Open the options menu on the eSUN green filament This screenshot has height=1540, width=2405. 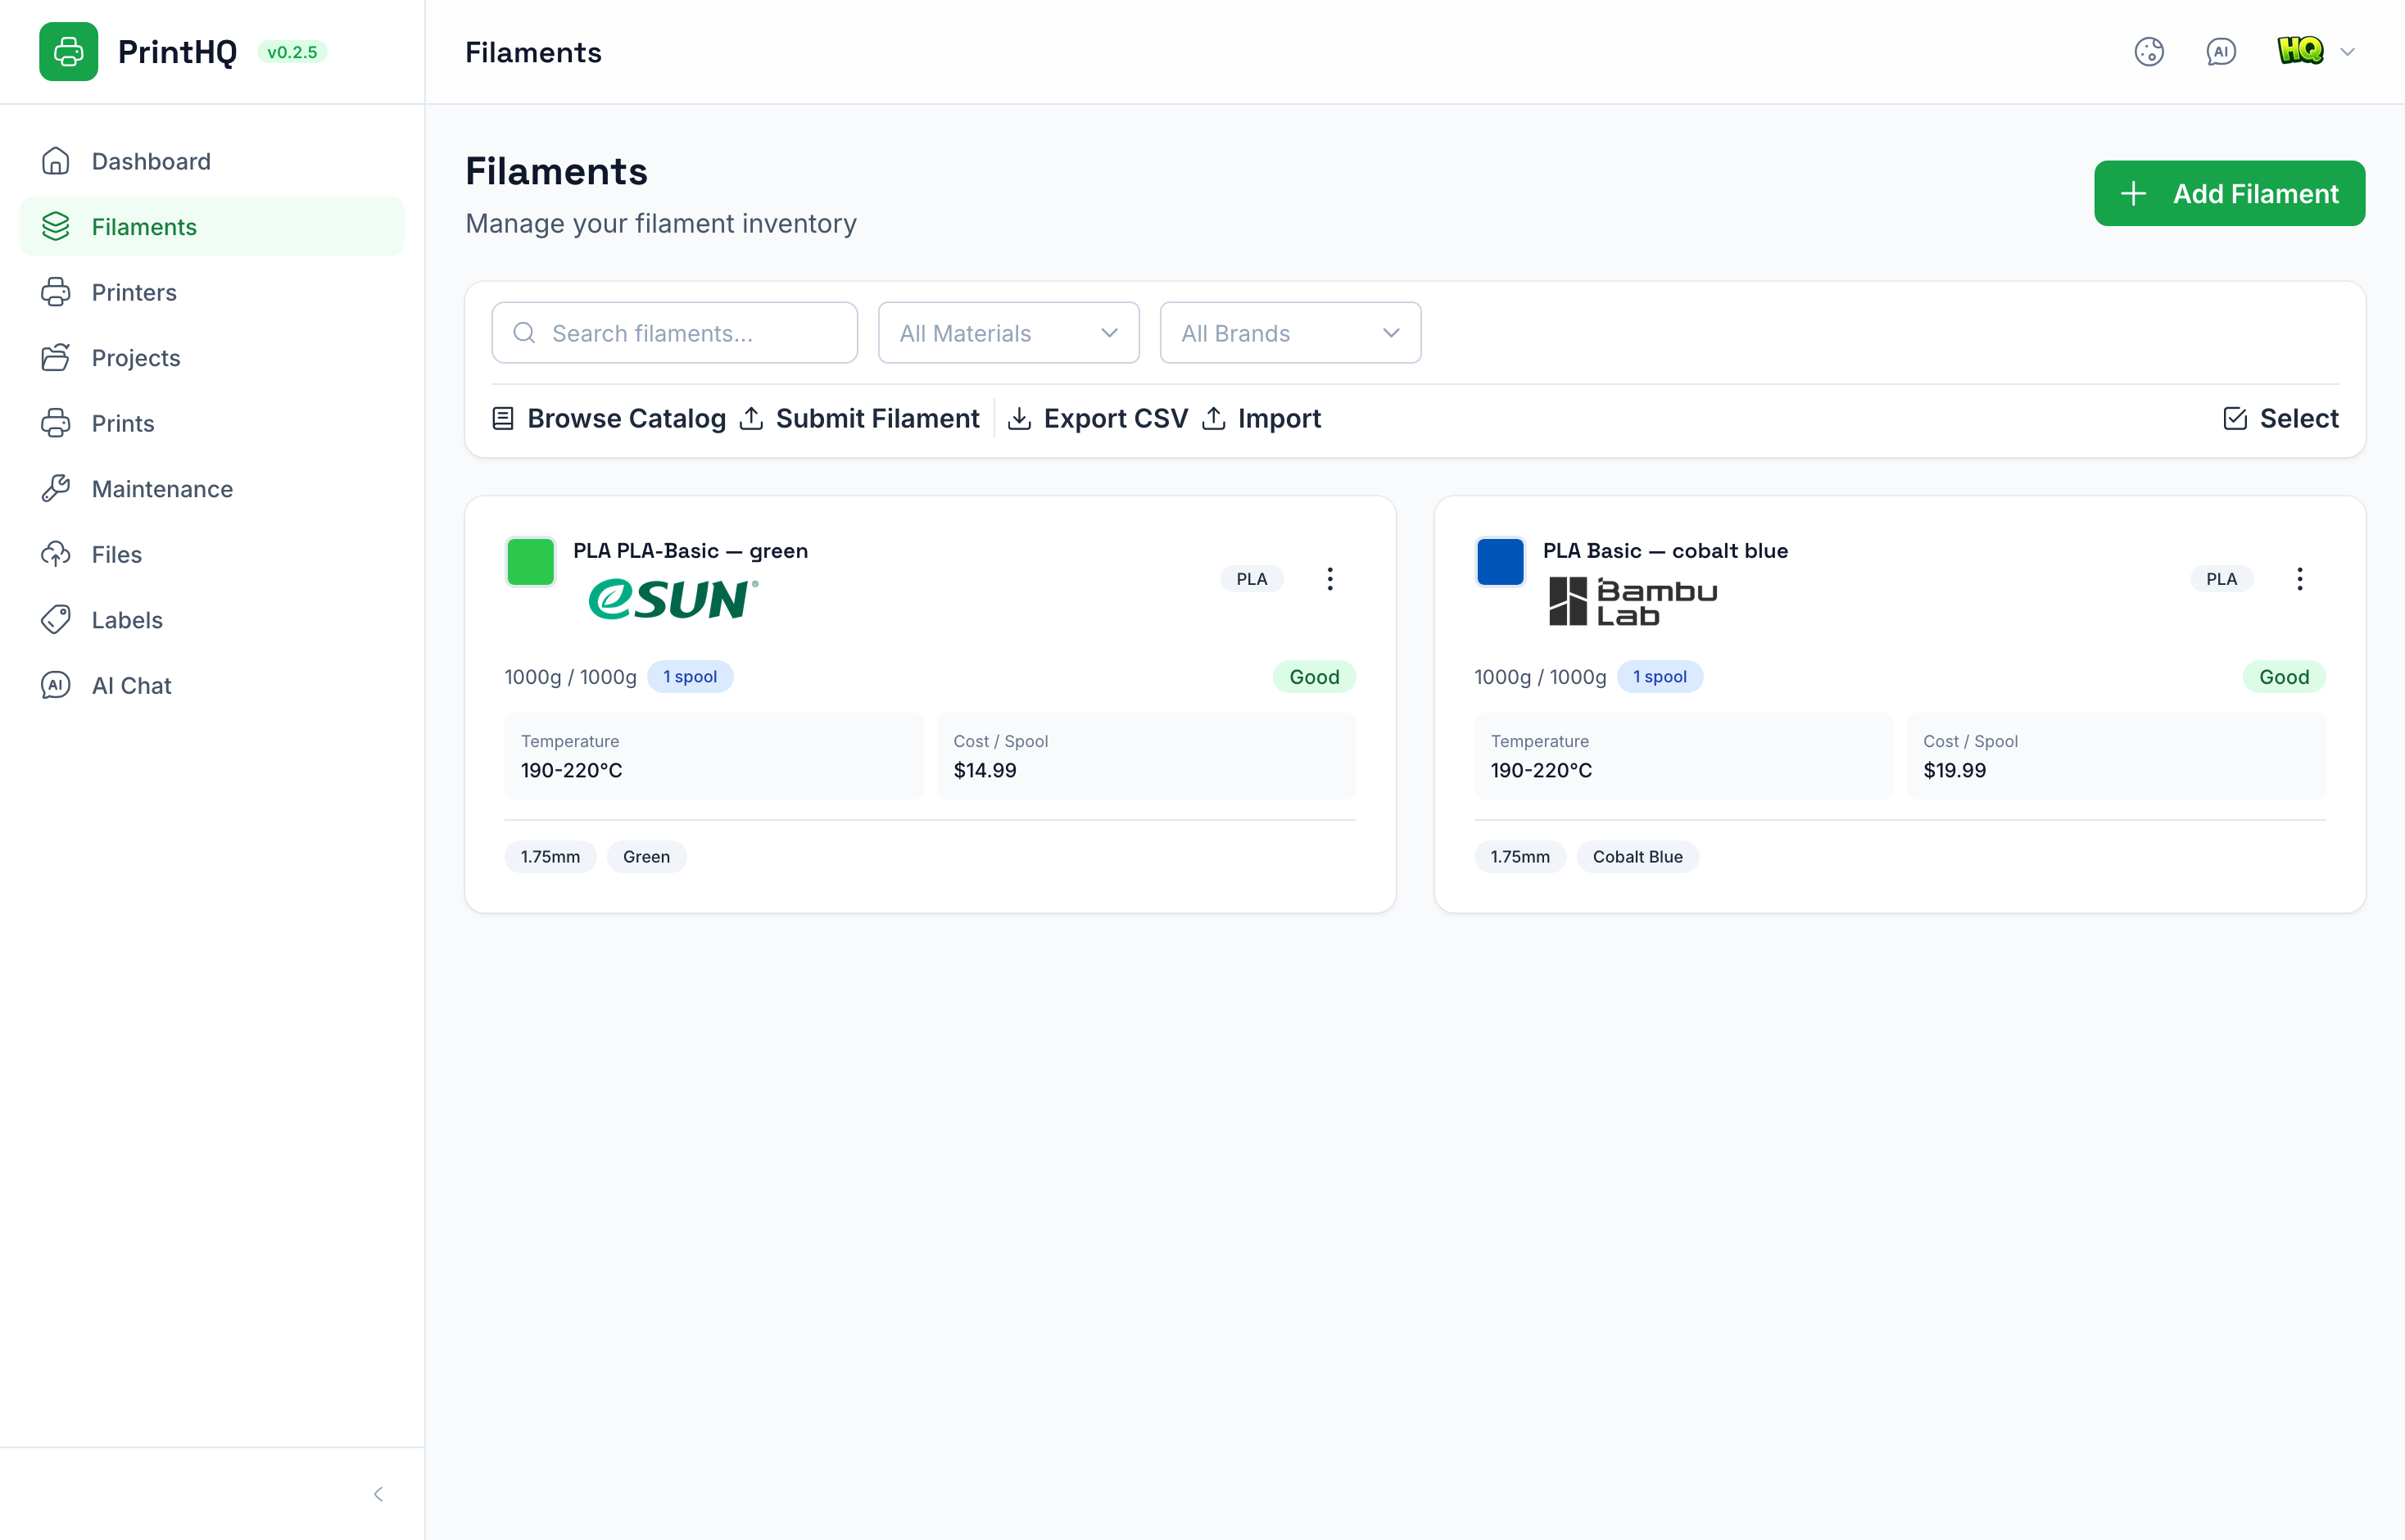[1330, 578]
